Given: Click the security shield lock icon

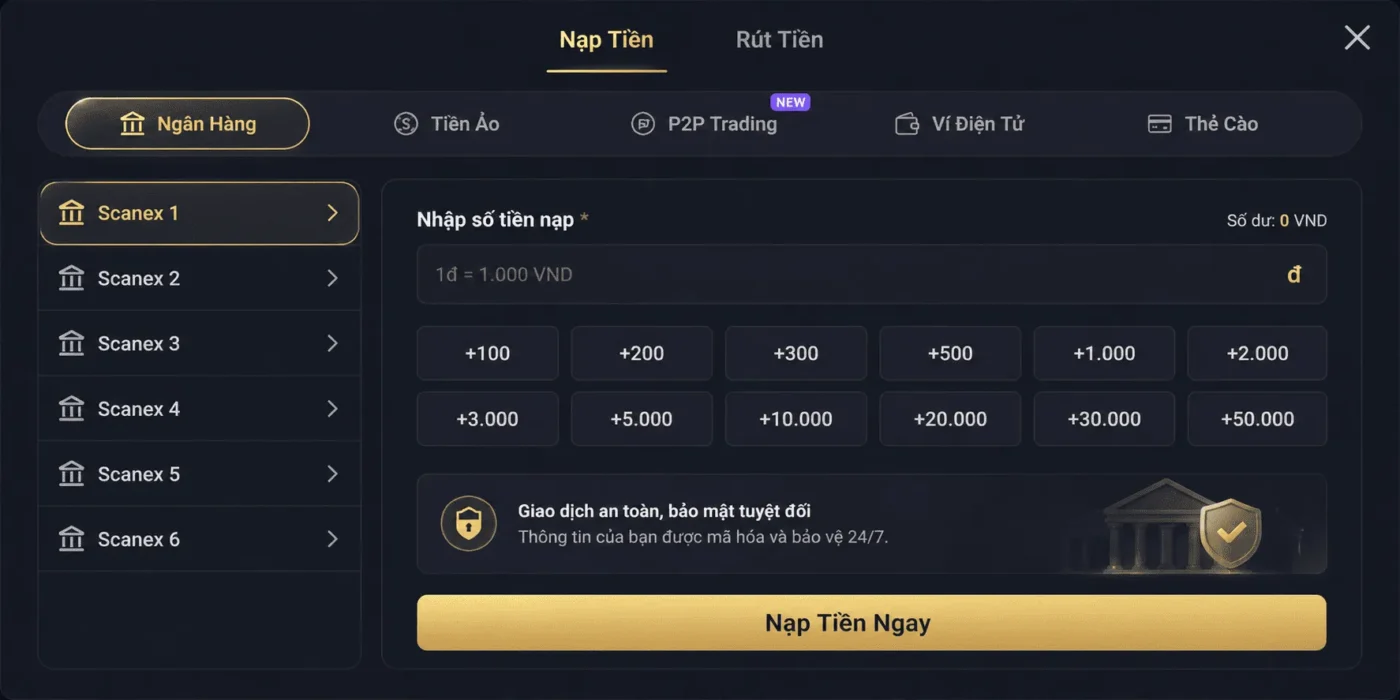Looking at the screenshot, I should [467, 523].
